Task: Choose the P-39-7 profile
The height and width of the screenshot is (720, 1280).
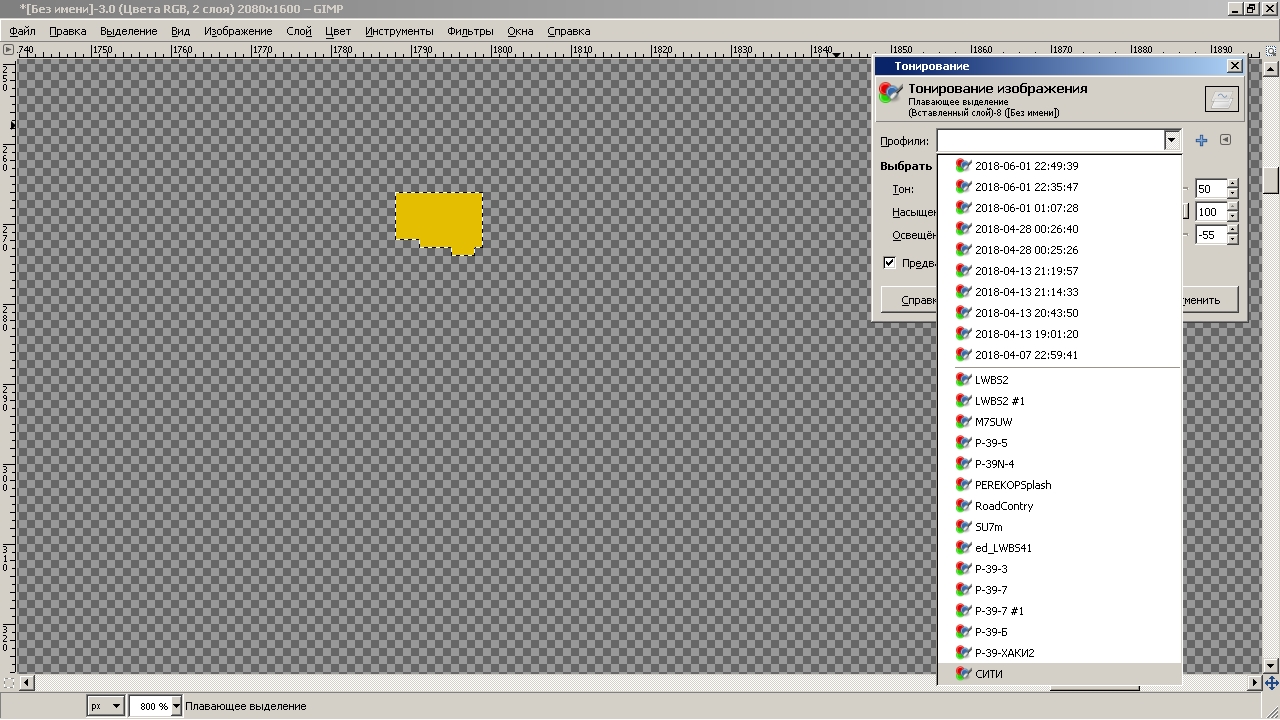Action: [x=1060, y=590]
